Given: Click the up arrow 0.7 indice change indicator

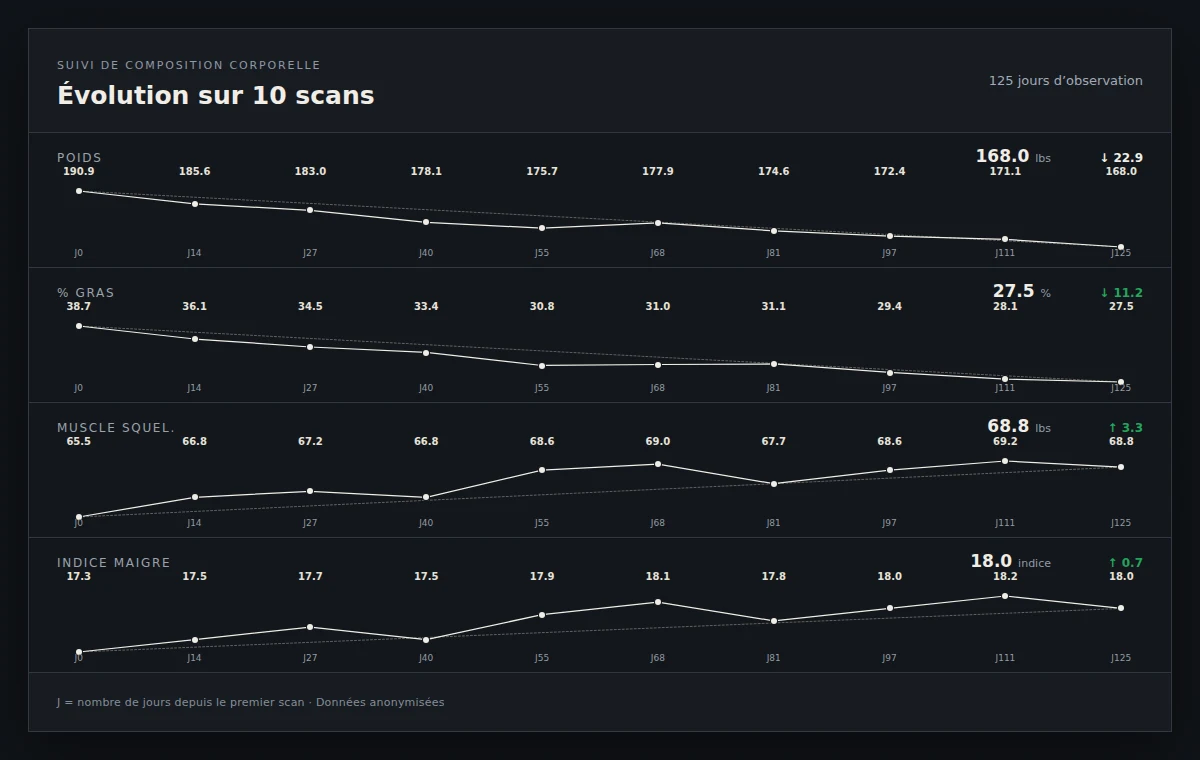Looking at the screenshot, I should (x=1125, y=563).
